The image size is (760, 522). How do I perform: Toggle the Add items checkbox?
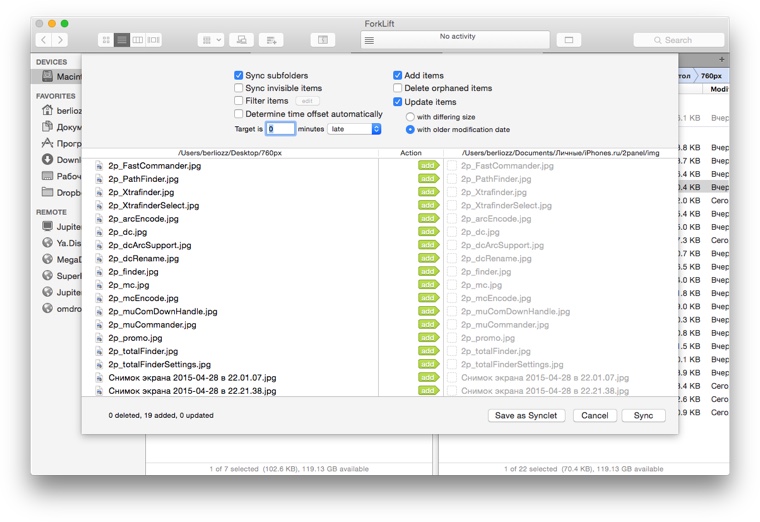[x=397, y=75]
